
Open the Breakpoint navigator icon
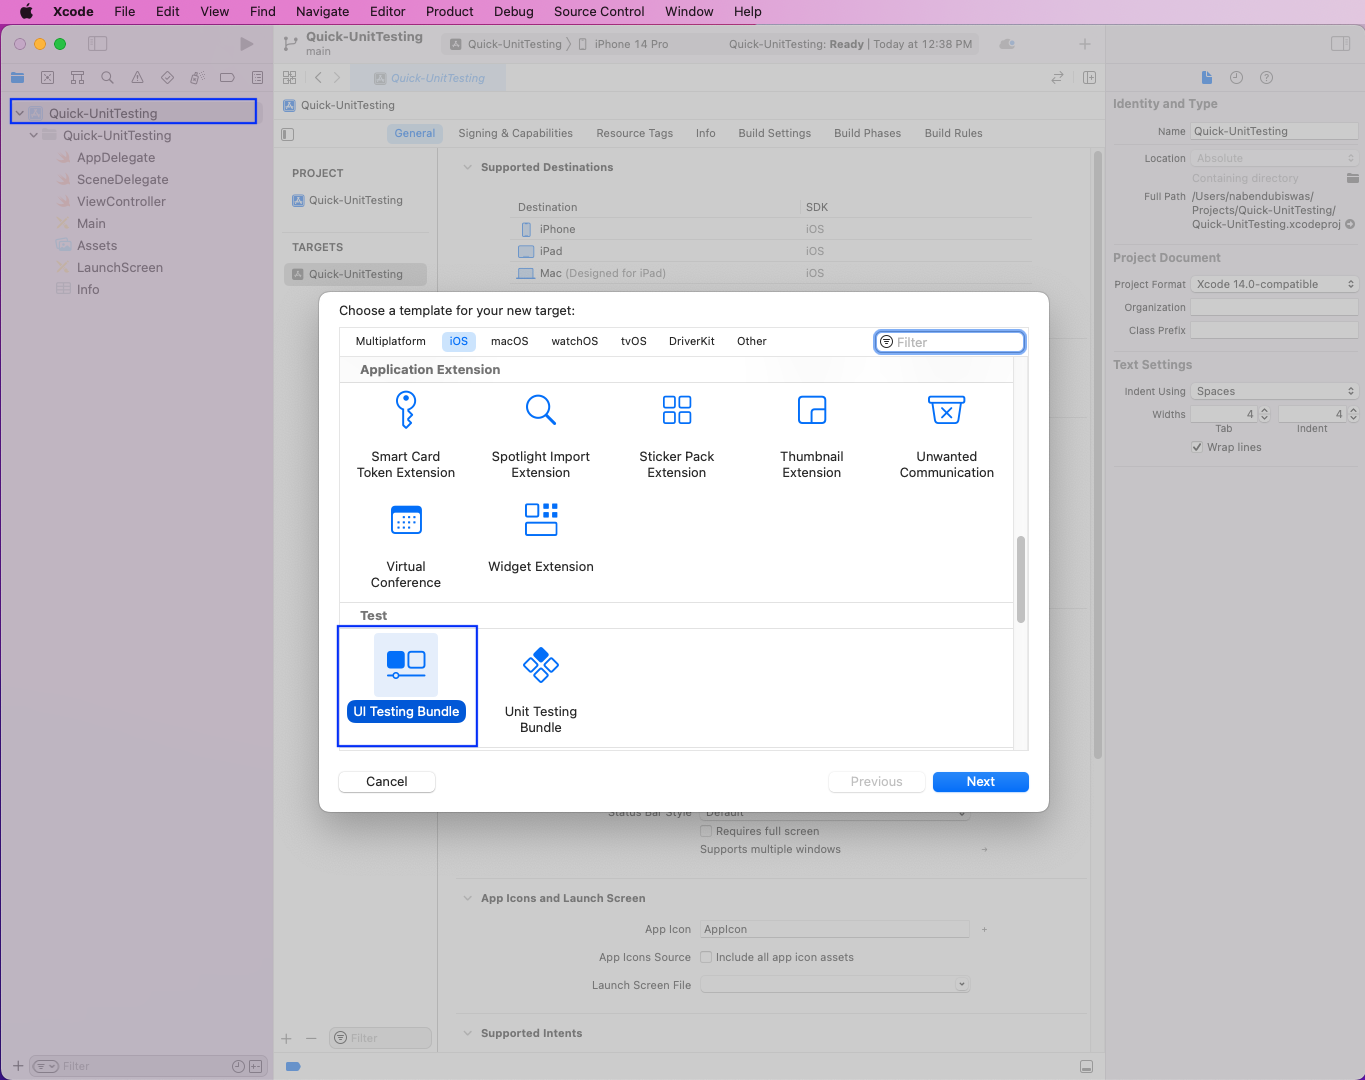[227, 78]
